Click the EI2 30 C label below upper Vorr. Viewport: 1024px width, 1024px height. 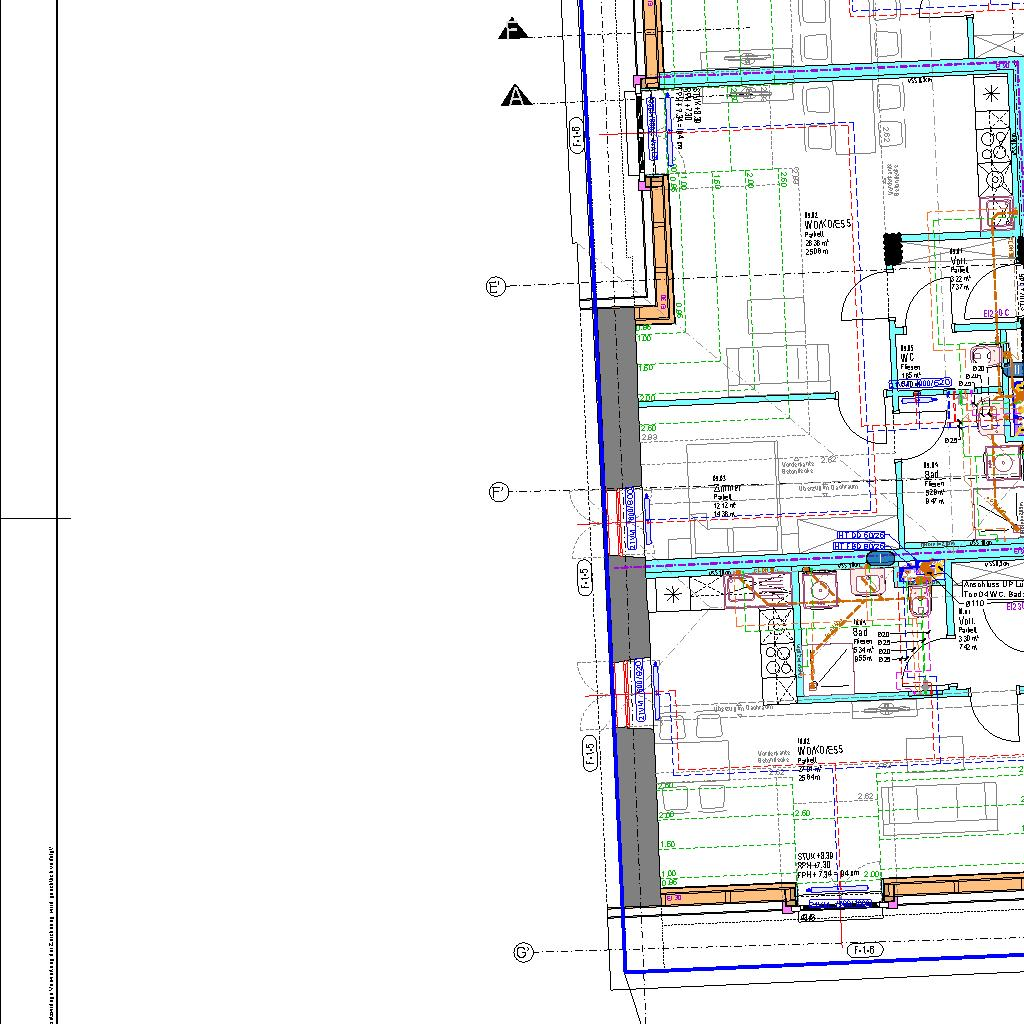coord(997,314)
